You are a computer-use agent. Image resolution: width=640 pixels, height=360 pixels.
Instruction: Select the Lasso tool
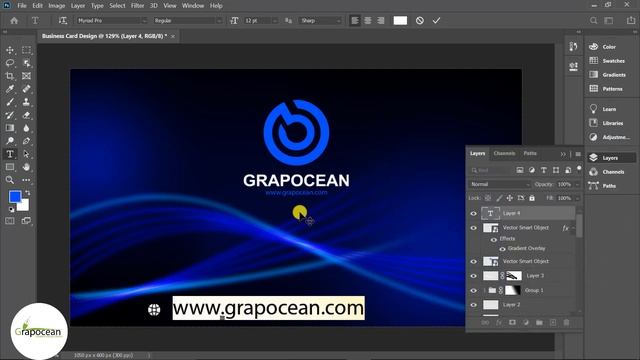pyautogui.click(x=10, y=63)
